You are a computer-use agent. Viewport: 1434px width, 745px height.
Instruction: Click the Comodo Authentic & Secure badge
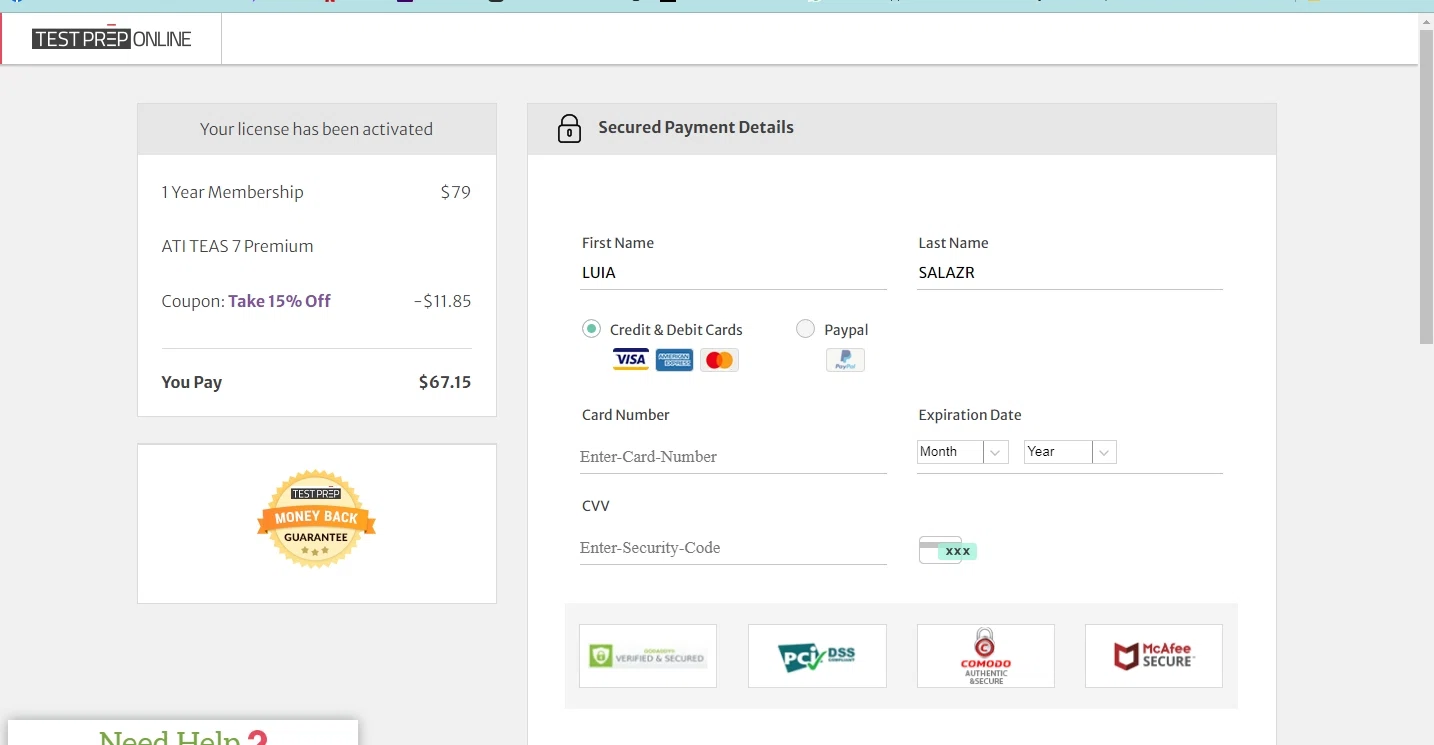(986, 656)
